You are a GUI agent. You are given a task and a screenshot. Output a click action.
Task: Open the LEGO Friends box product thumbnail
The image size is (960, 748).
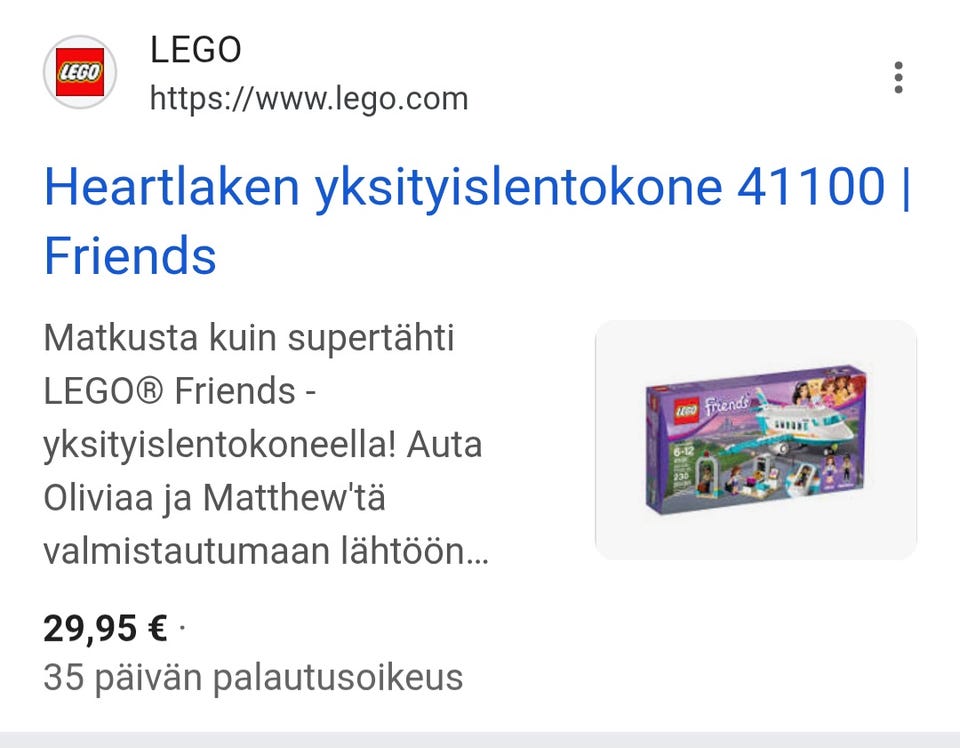point(756,439)
